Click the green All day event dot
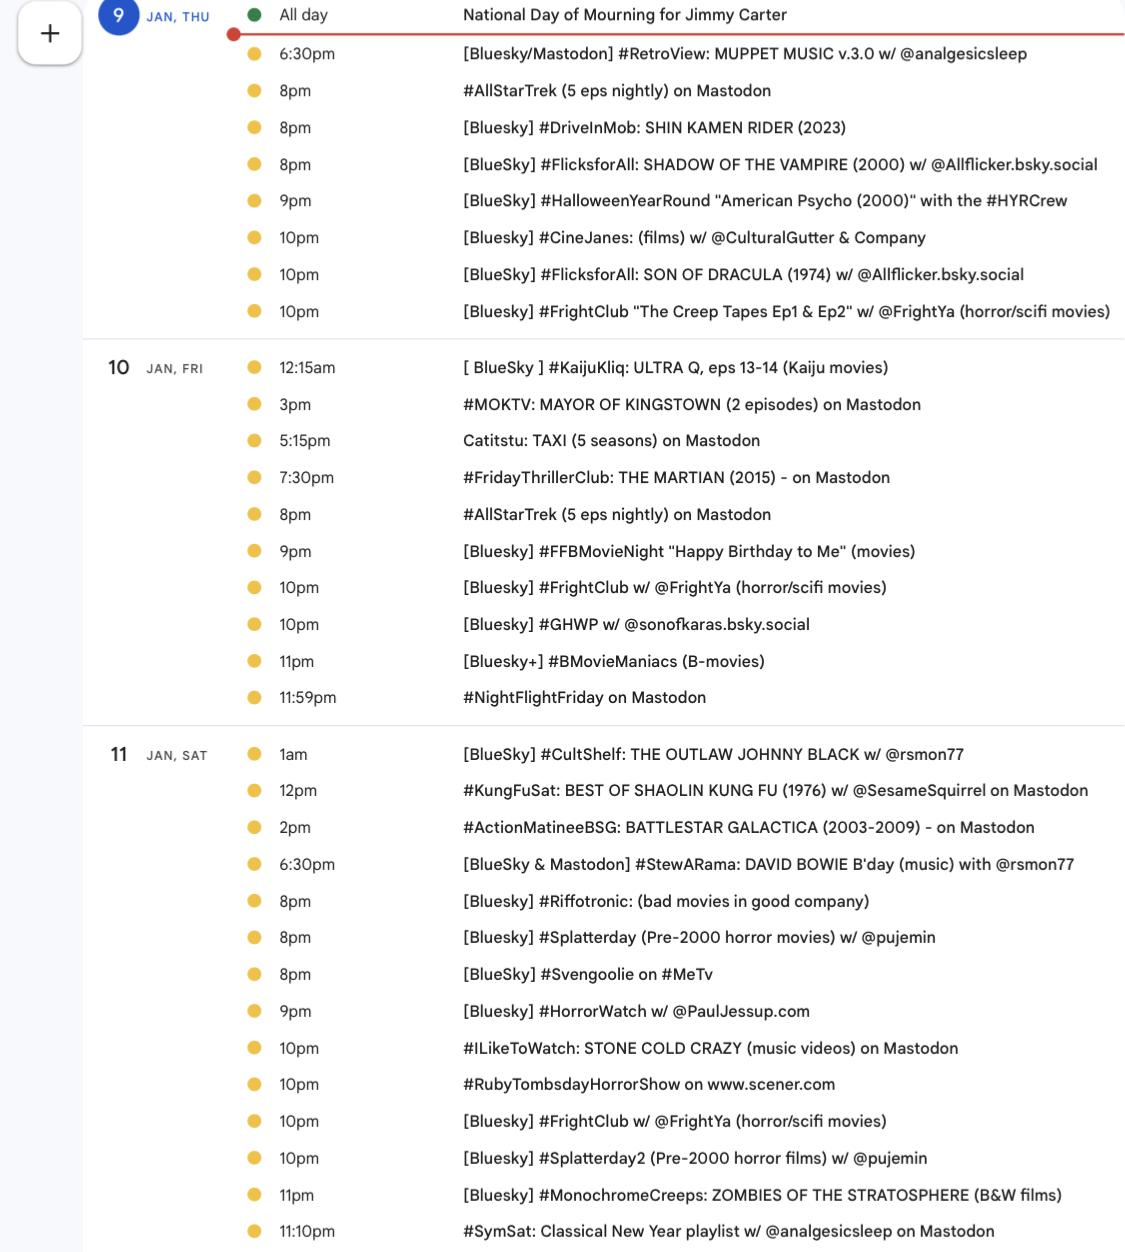The width and height of the screenshot is (1125, 1252). [x=254, y=15]
